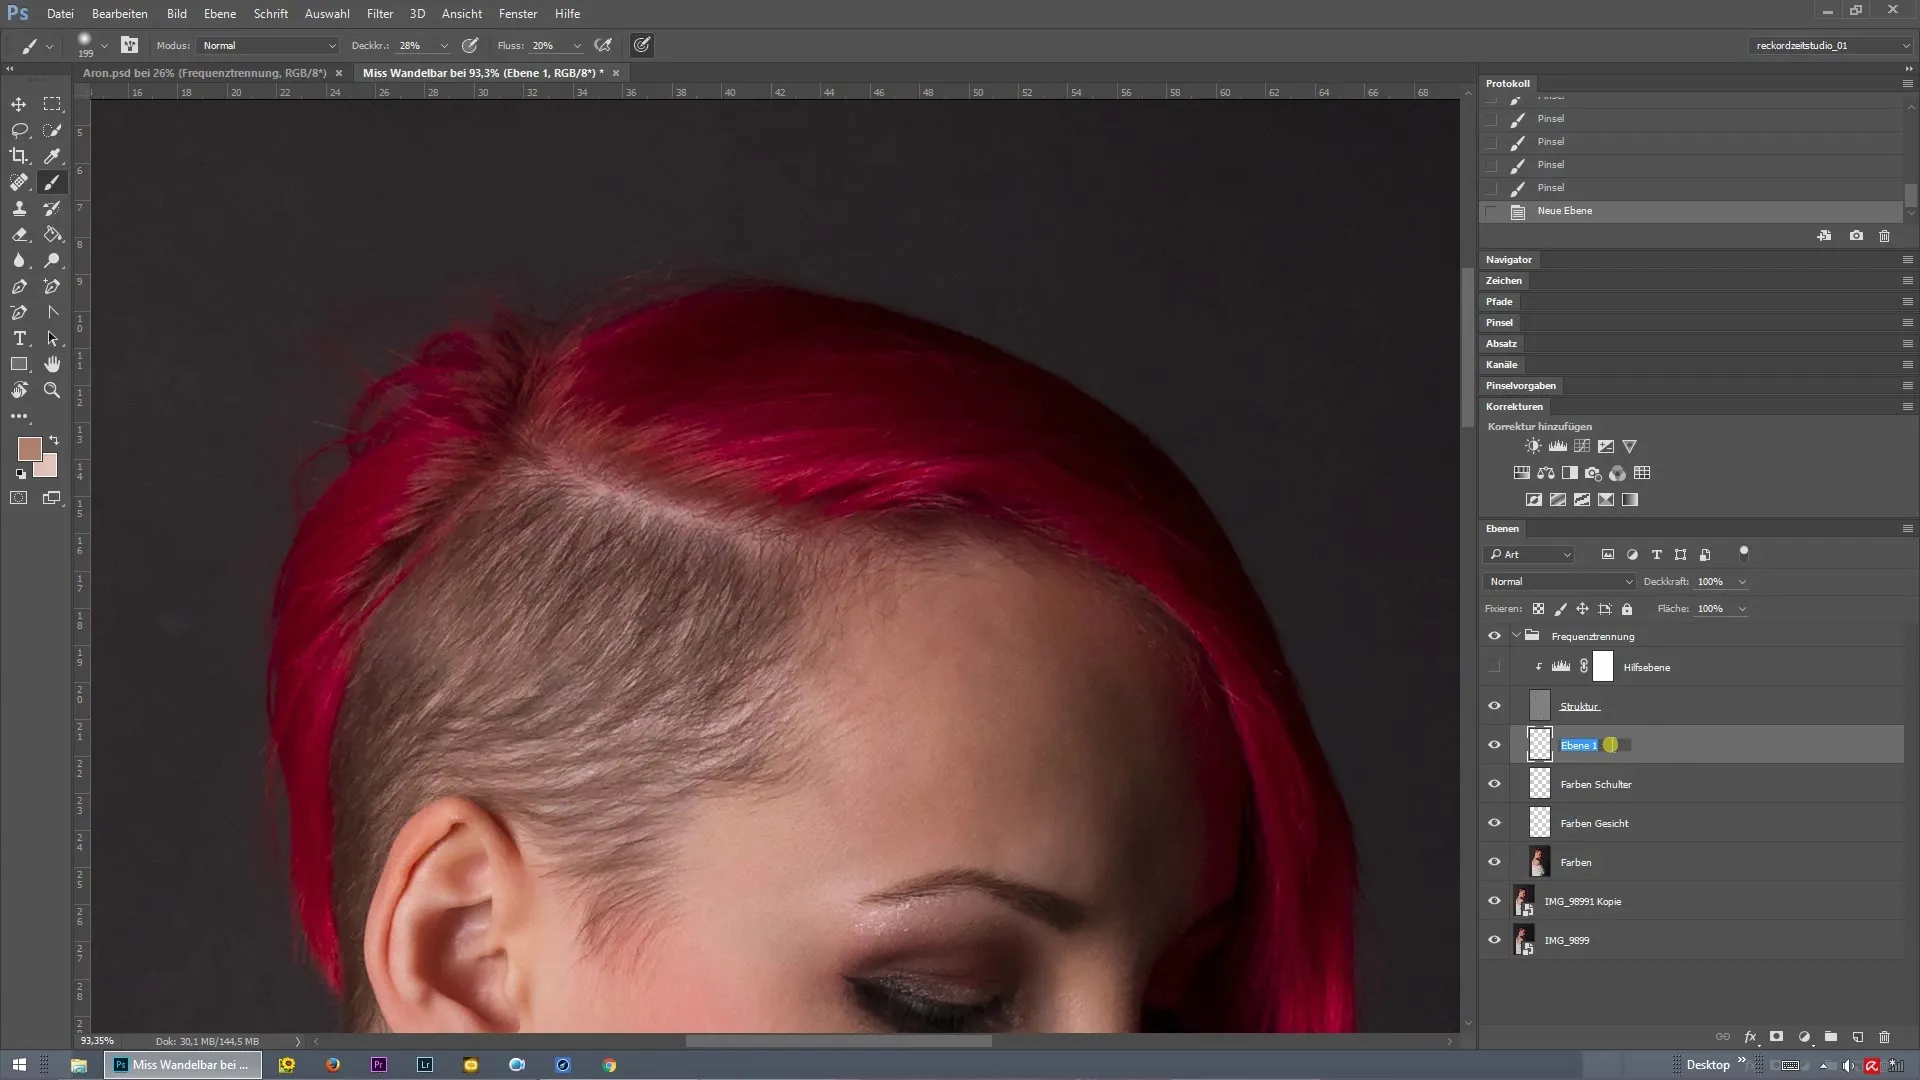The image size is (1920, 1080).
Task: Select the History Brush tool
Action: [52, 208]
